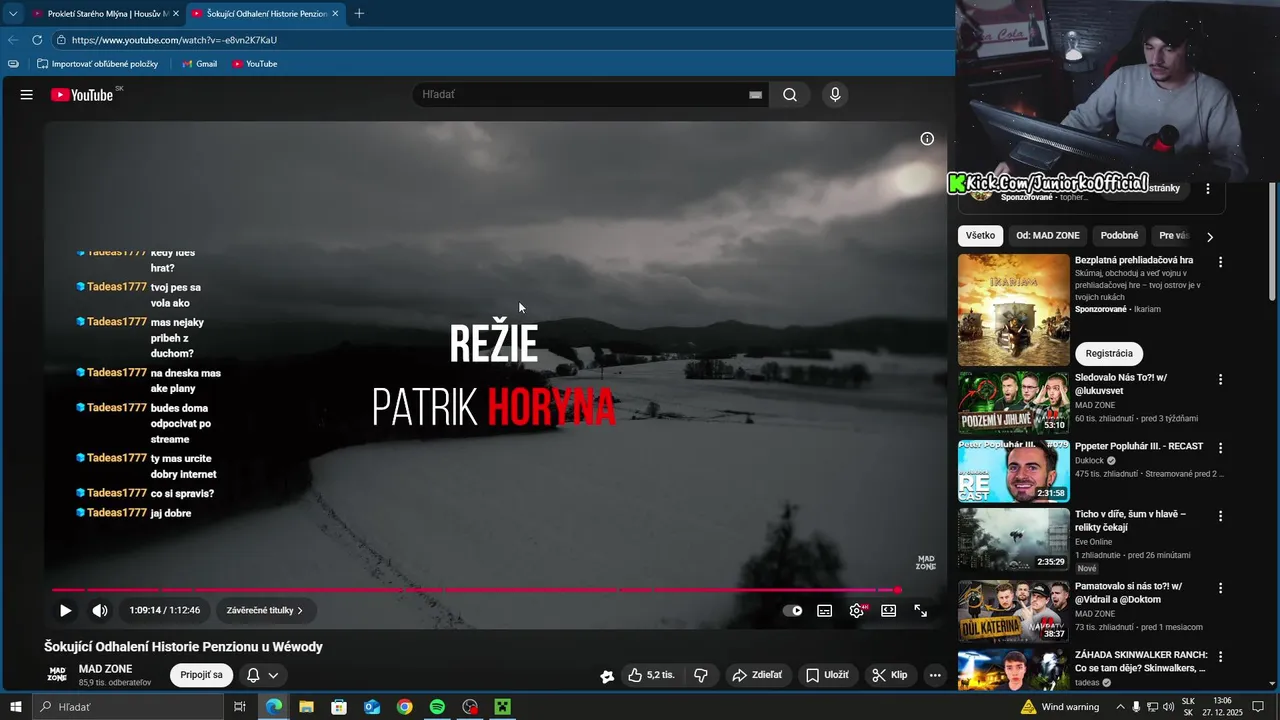Start voice search with microphone icon
The width and height of the screenshot is (1280, 720).
[x=835, y=95]
